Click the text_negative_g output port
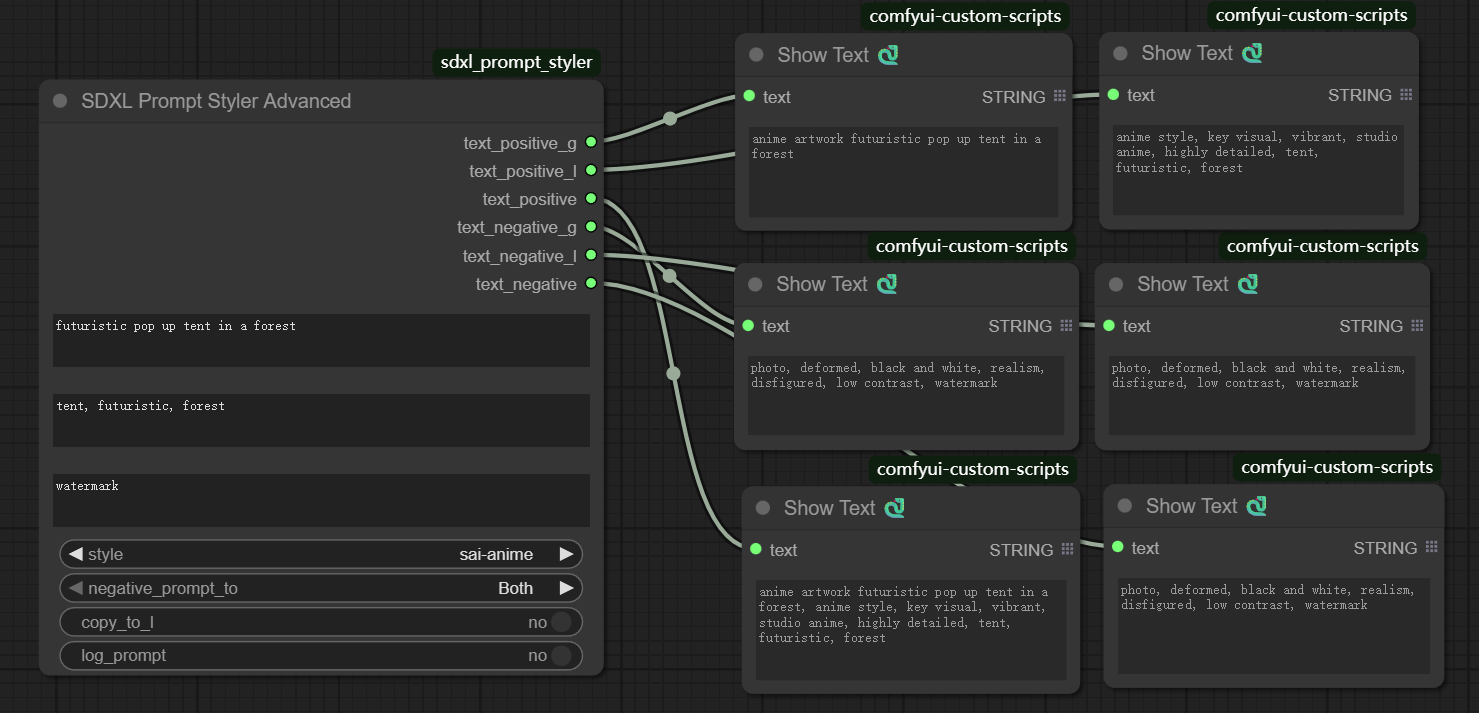1479x713 pixels. (591, 227)
